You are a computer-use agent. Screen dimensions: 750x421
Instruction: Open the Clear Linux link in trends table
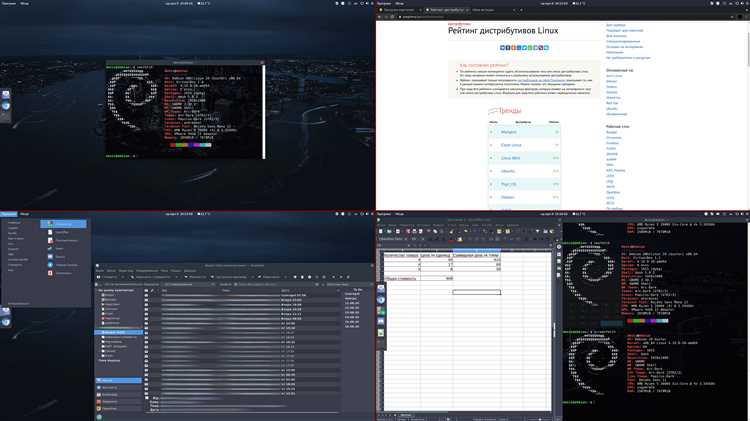[511, 145]
